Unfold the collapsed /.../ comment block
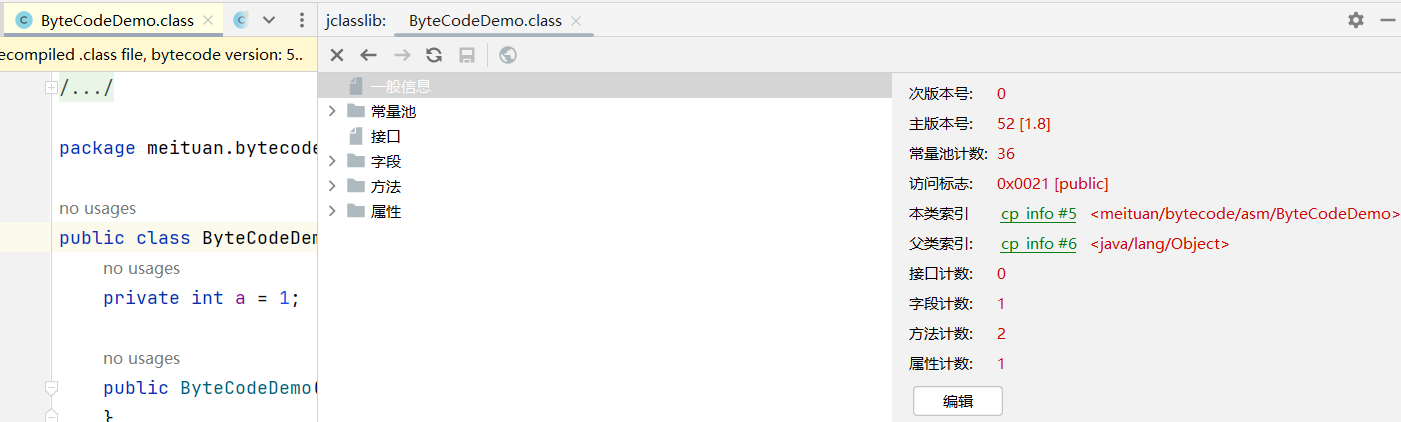1401x422 pixels. pos(50,89)
